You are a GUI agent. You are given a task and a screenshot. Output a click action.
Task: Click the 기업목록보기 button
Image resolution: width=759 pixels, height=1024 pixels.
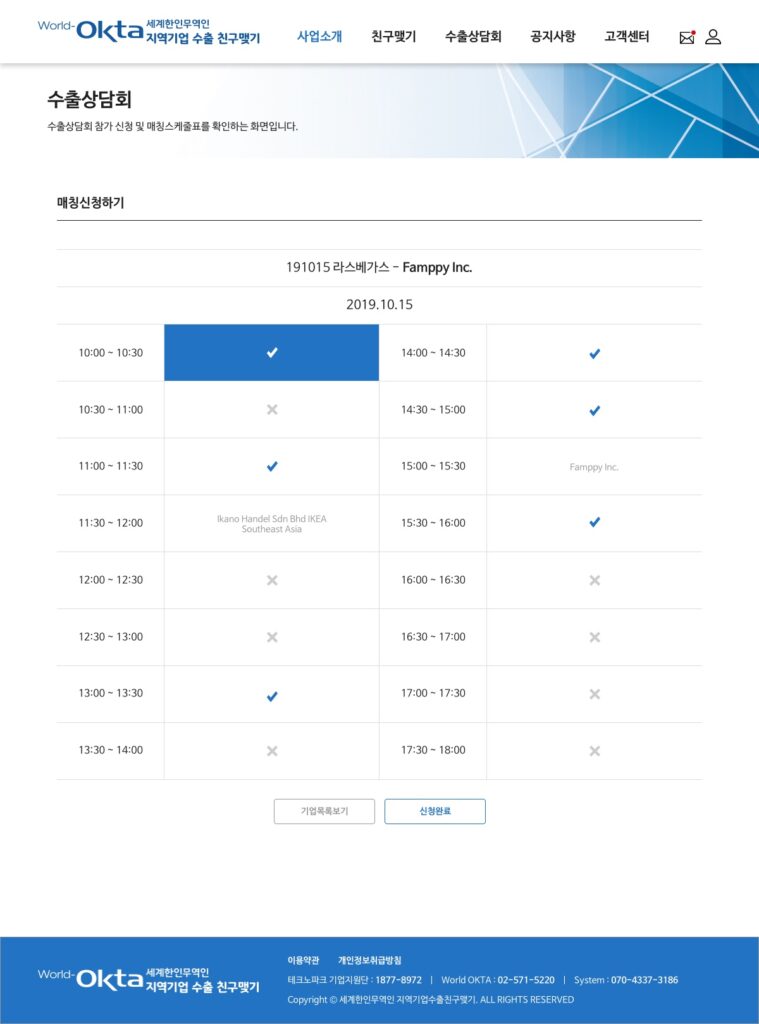pyautogui.click(x=325, y=811)
